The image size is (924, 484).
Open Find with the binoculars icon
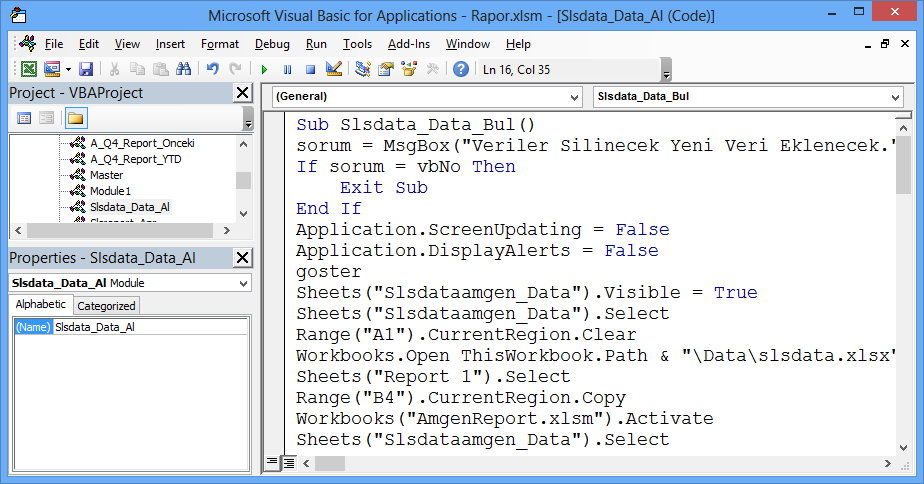(x=184, y=69)
